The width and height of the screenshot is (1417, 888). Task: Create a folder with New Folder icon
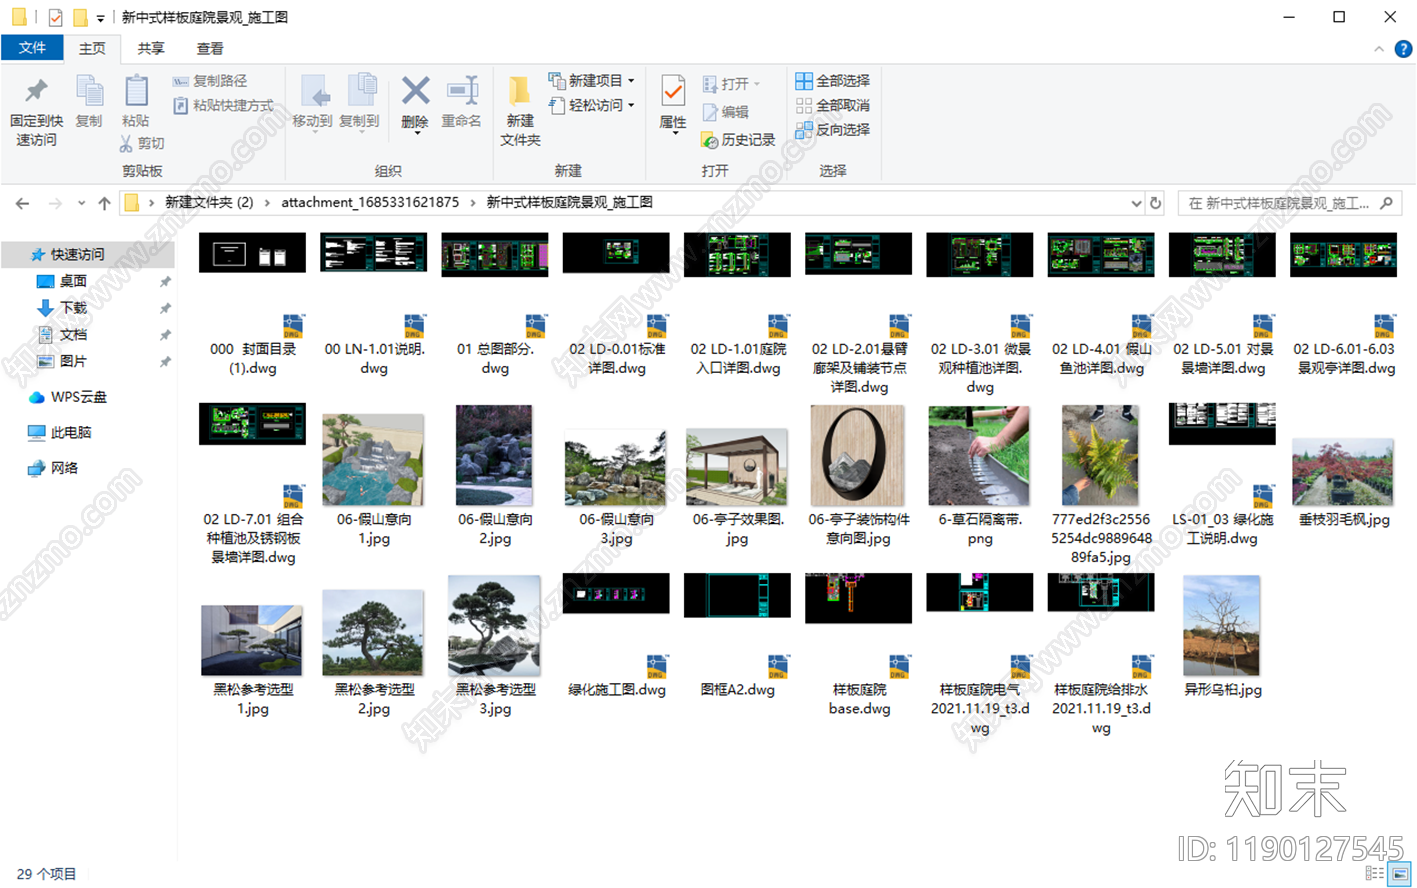tap(520, 92)
